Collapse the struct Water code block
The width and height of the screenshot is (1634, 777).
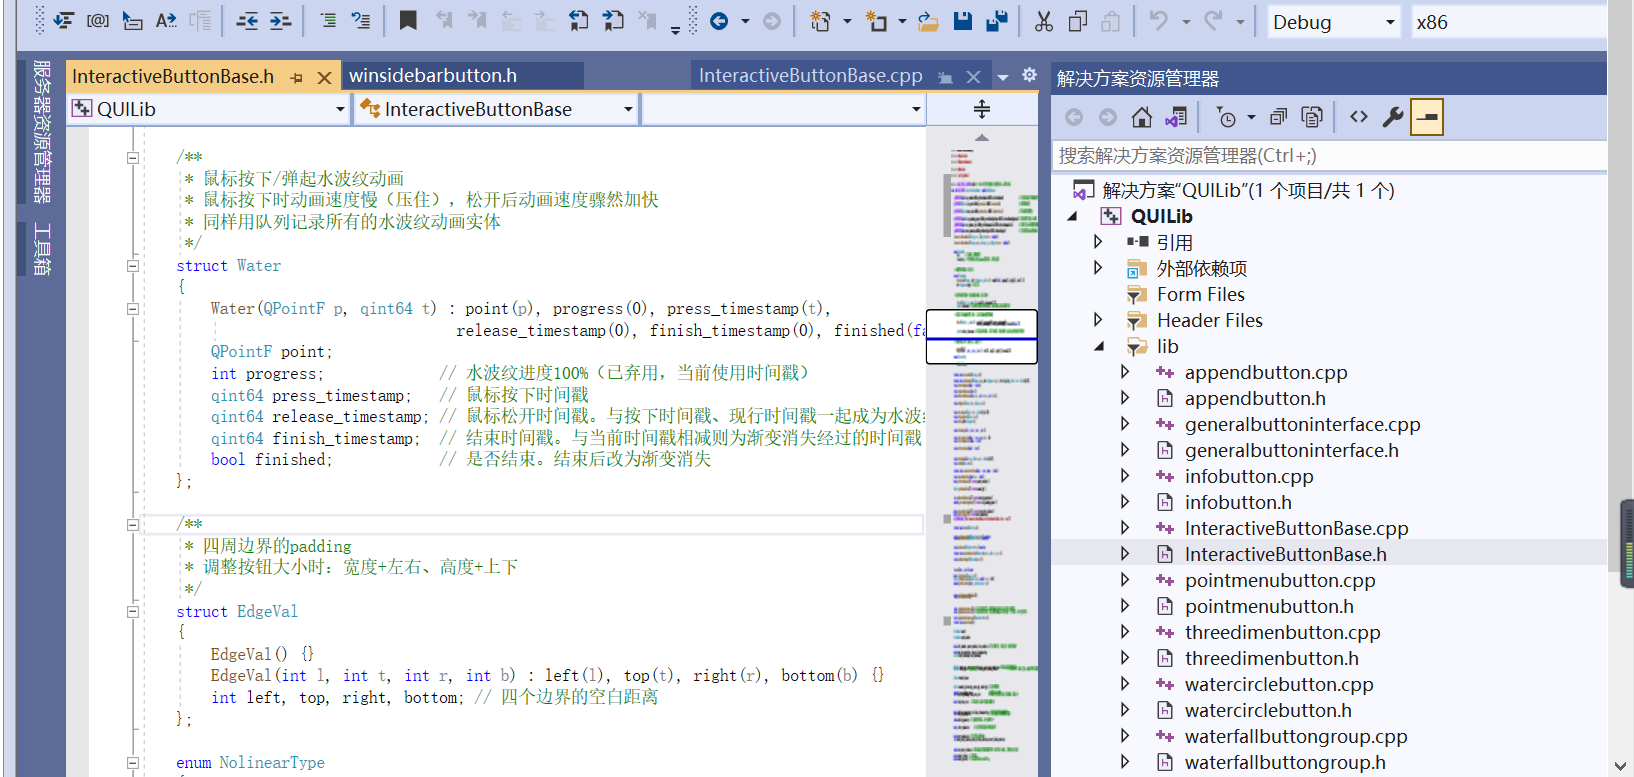(132, 266)
